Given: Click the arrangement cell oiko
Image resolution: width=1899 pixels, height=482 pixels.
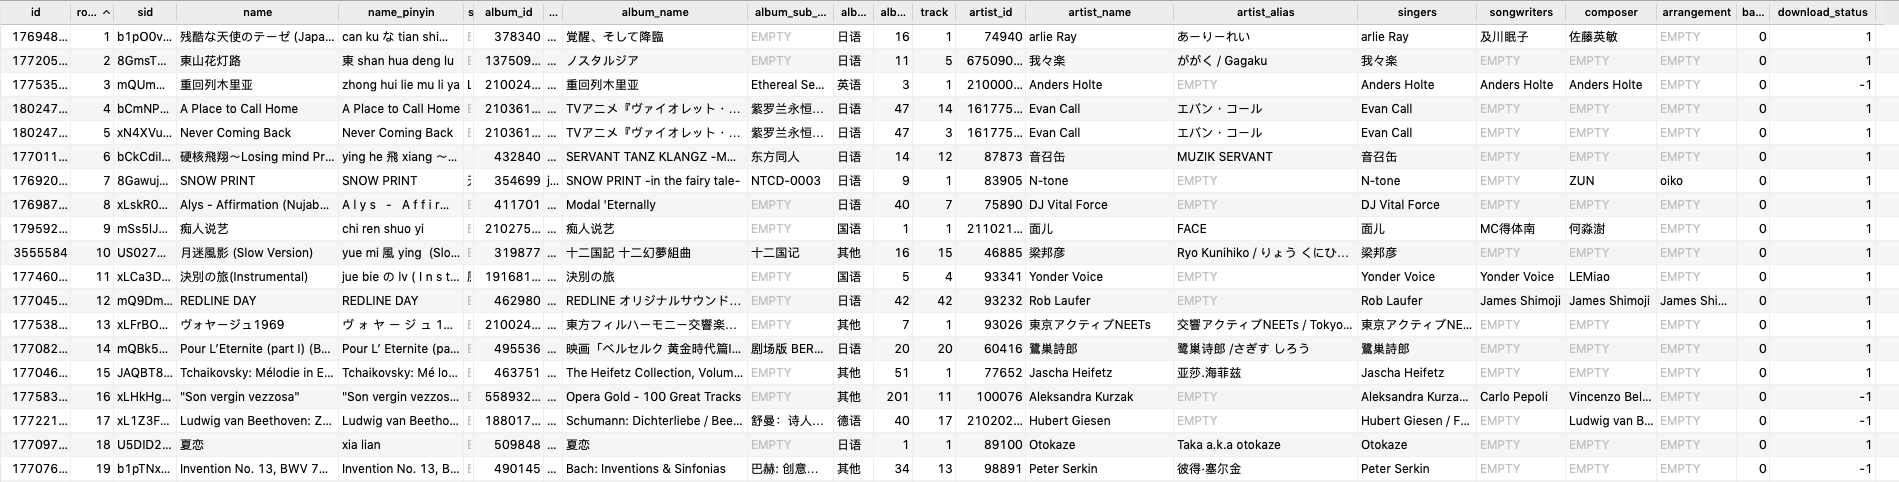Looking at the screenshot, I should coord(1672,181).
